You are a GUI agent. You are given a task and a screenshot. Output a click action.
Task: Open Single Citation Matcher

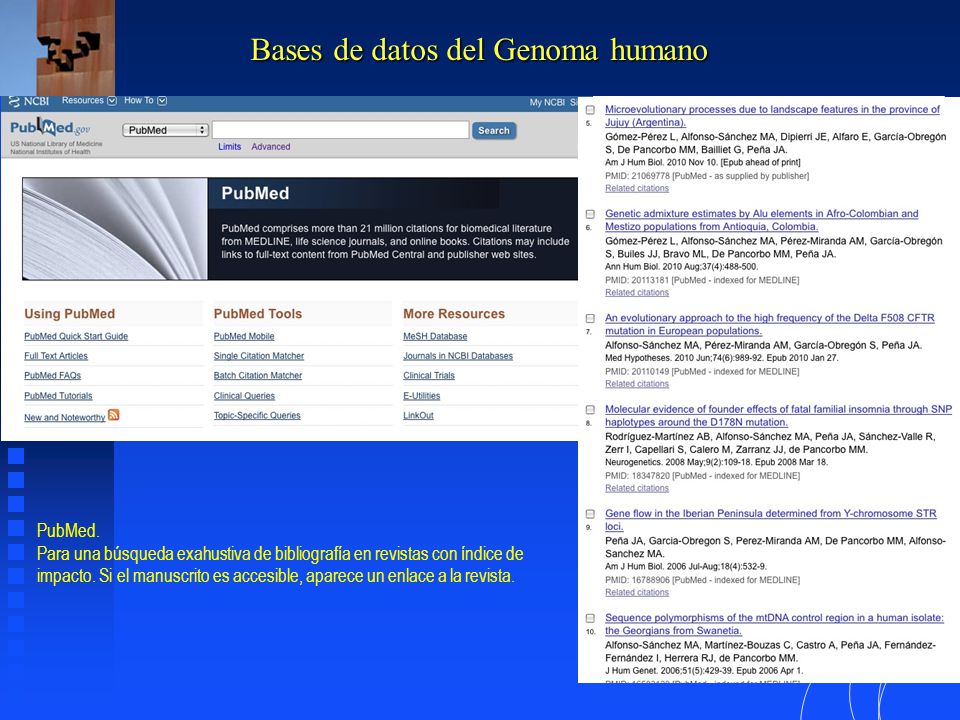pyautogui.click(x=258, y=356)
